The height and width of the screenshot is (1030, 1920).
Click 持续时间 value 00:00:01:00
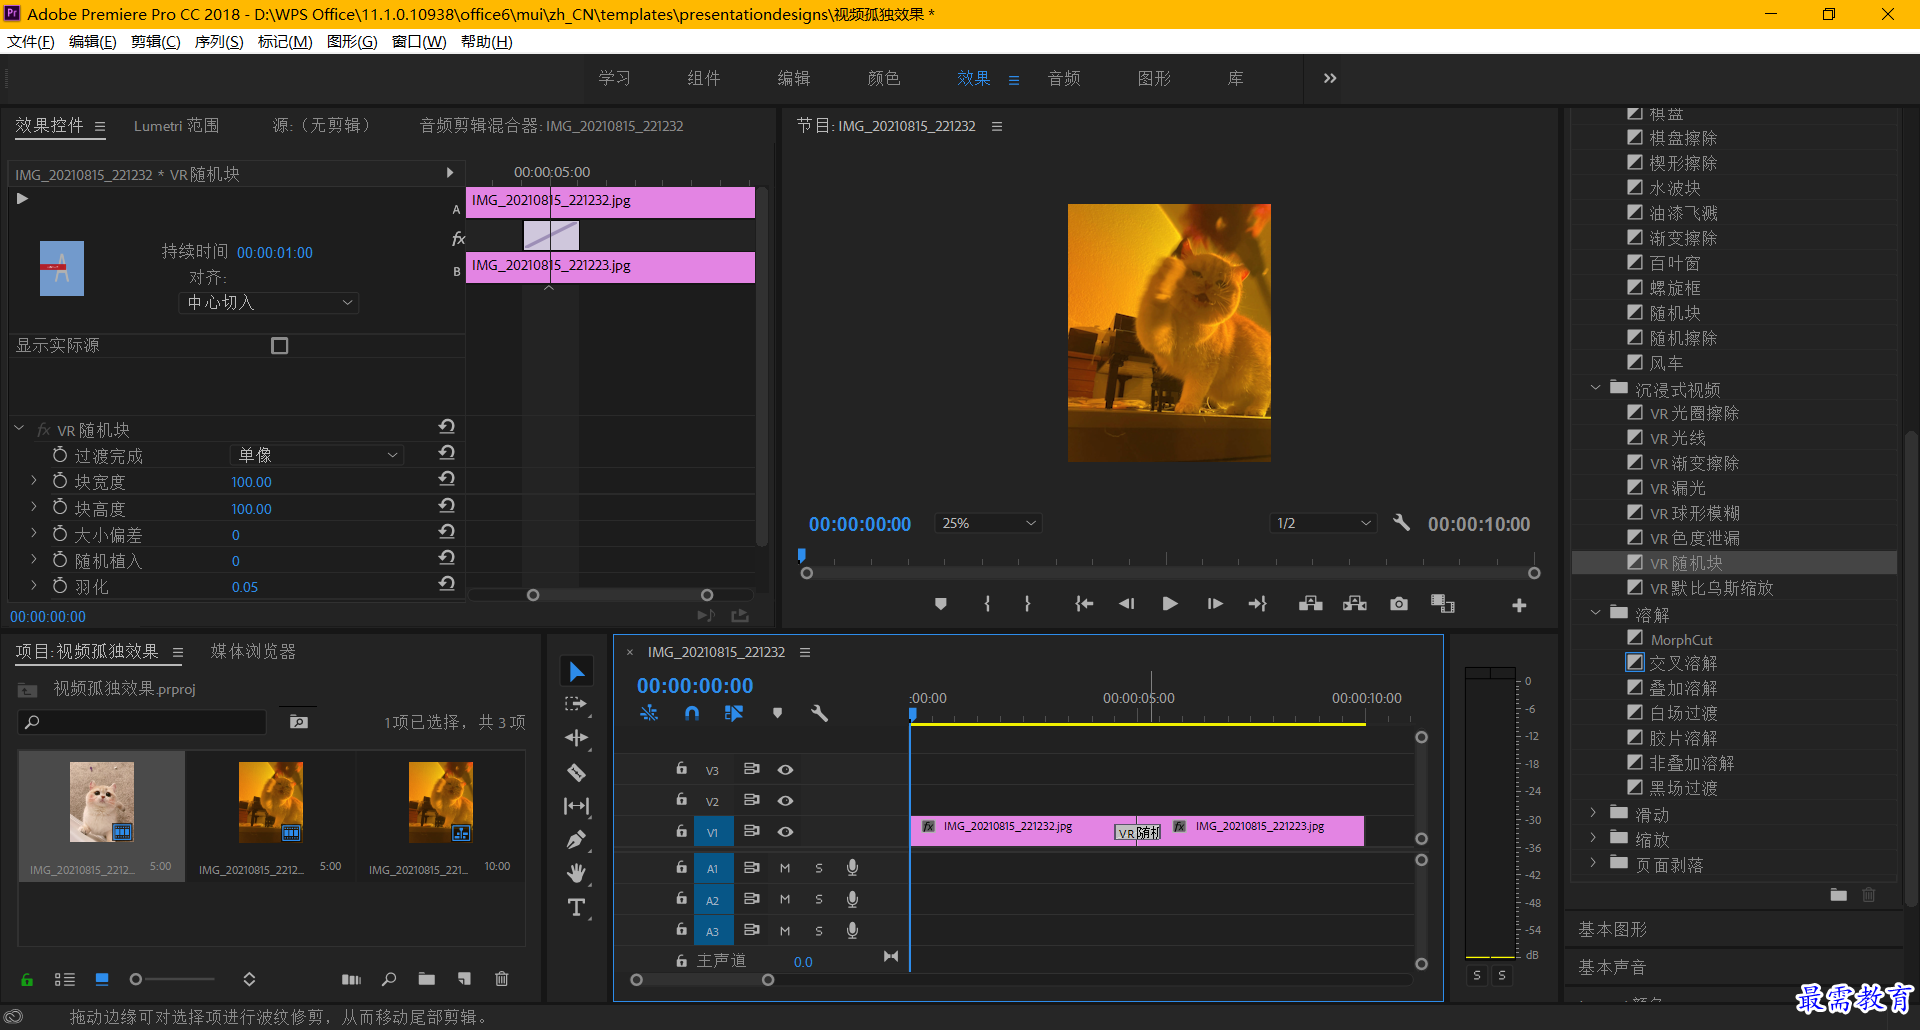point(275,253)
